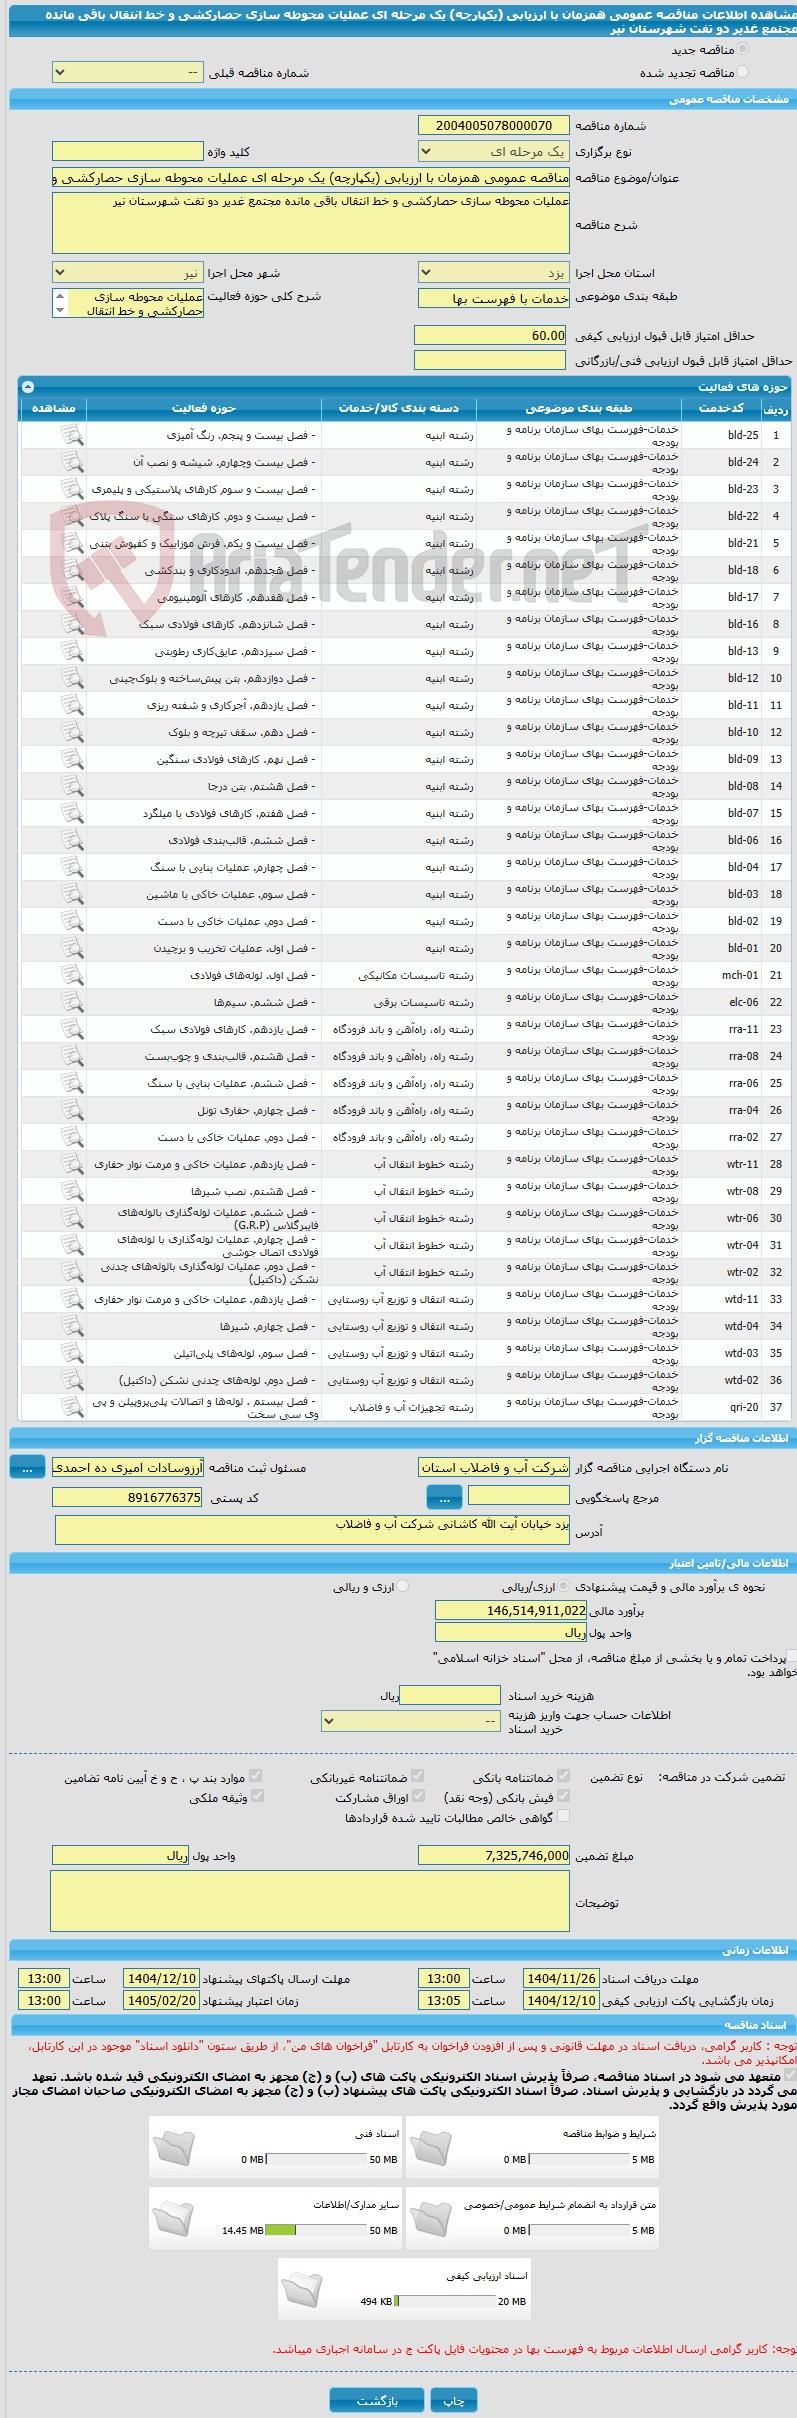Open view icon for row bld-13
The image size is (797, 2418).
71,651
